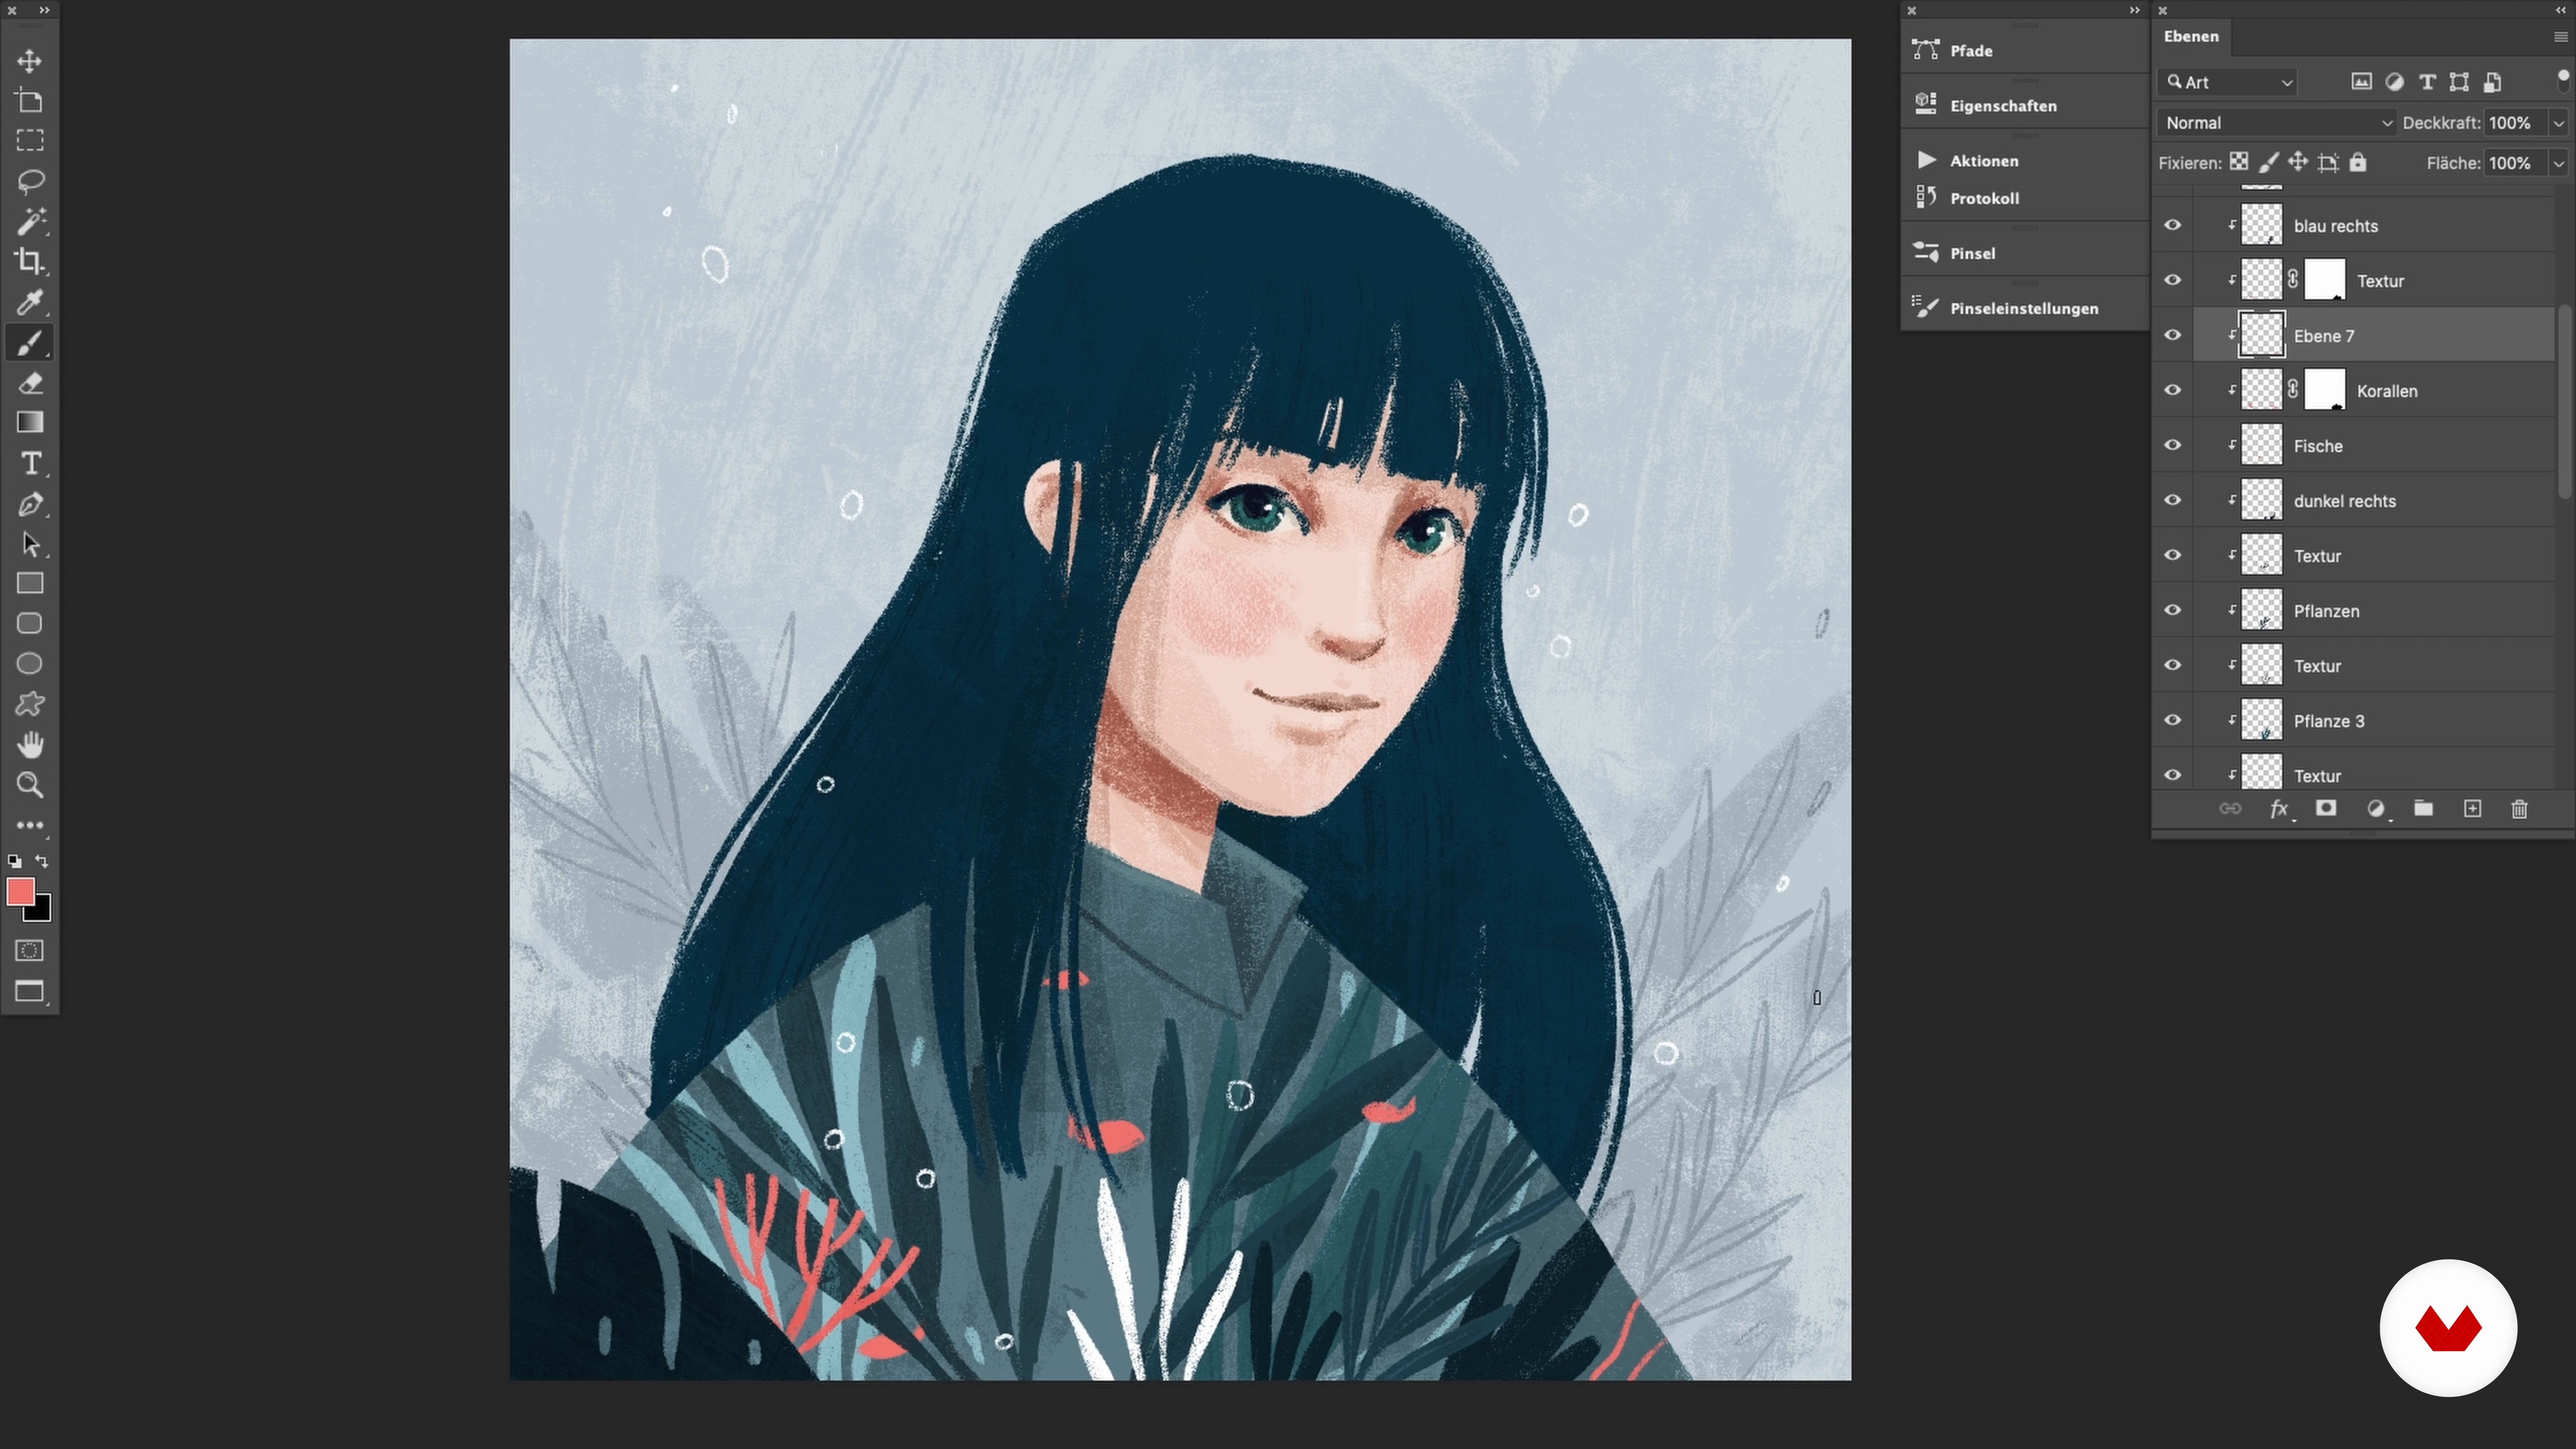Pick the coral foreground color swatch
2576x1449 pixels.
tap(21, 891)
